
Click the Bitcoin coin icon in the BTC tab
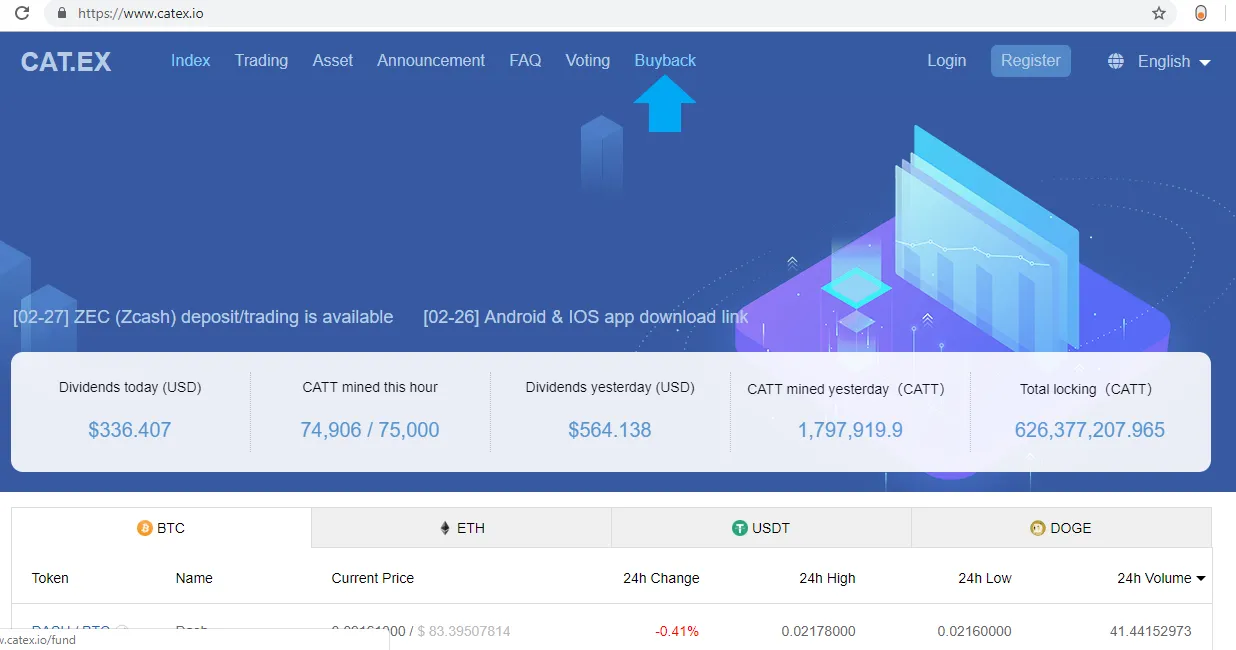(x=145, y=528)
